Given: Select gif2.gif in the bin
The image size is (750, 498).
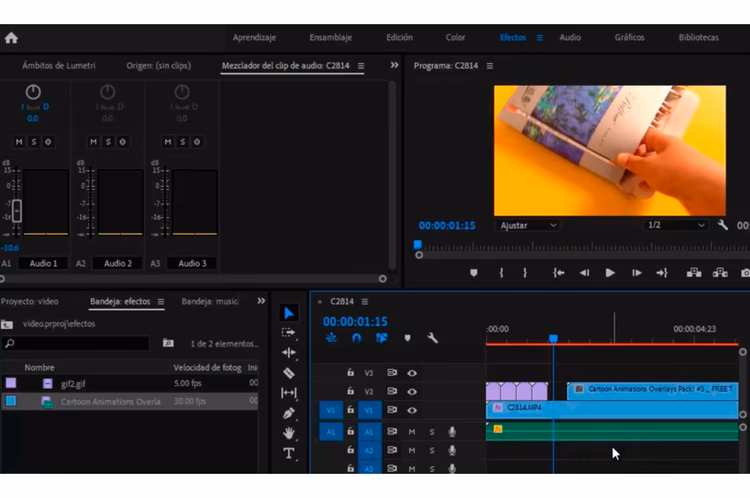Looking at the screenshot, I should pyautogui.click(x=73, y=383).
